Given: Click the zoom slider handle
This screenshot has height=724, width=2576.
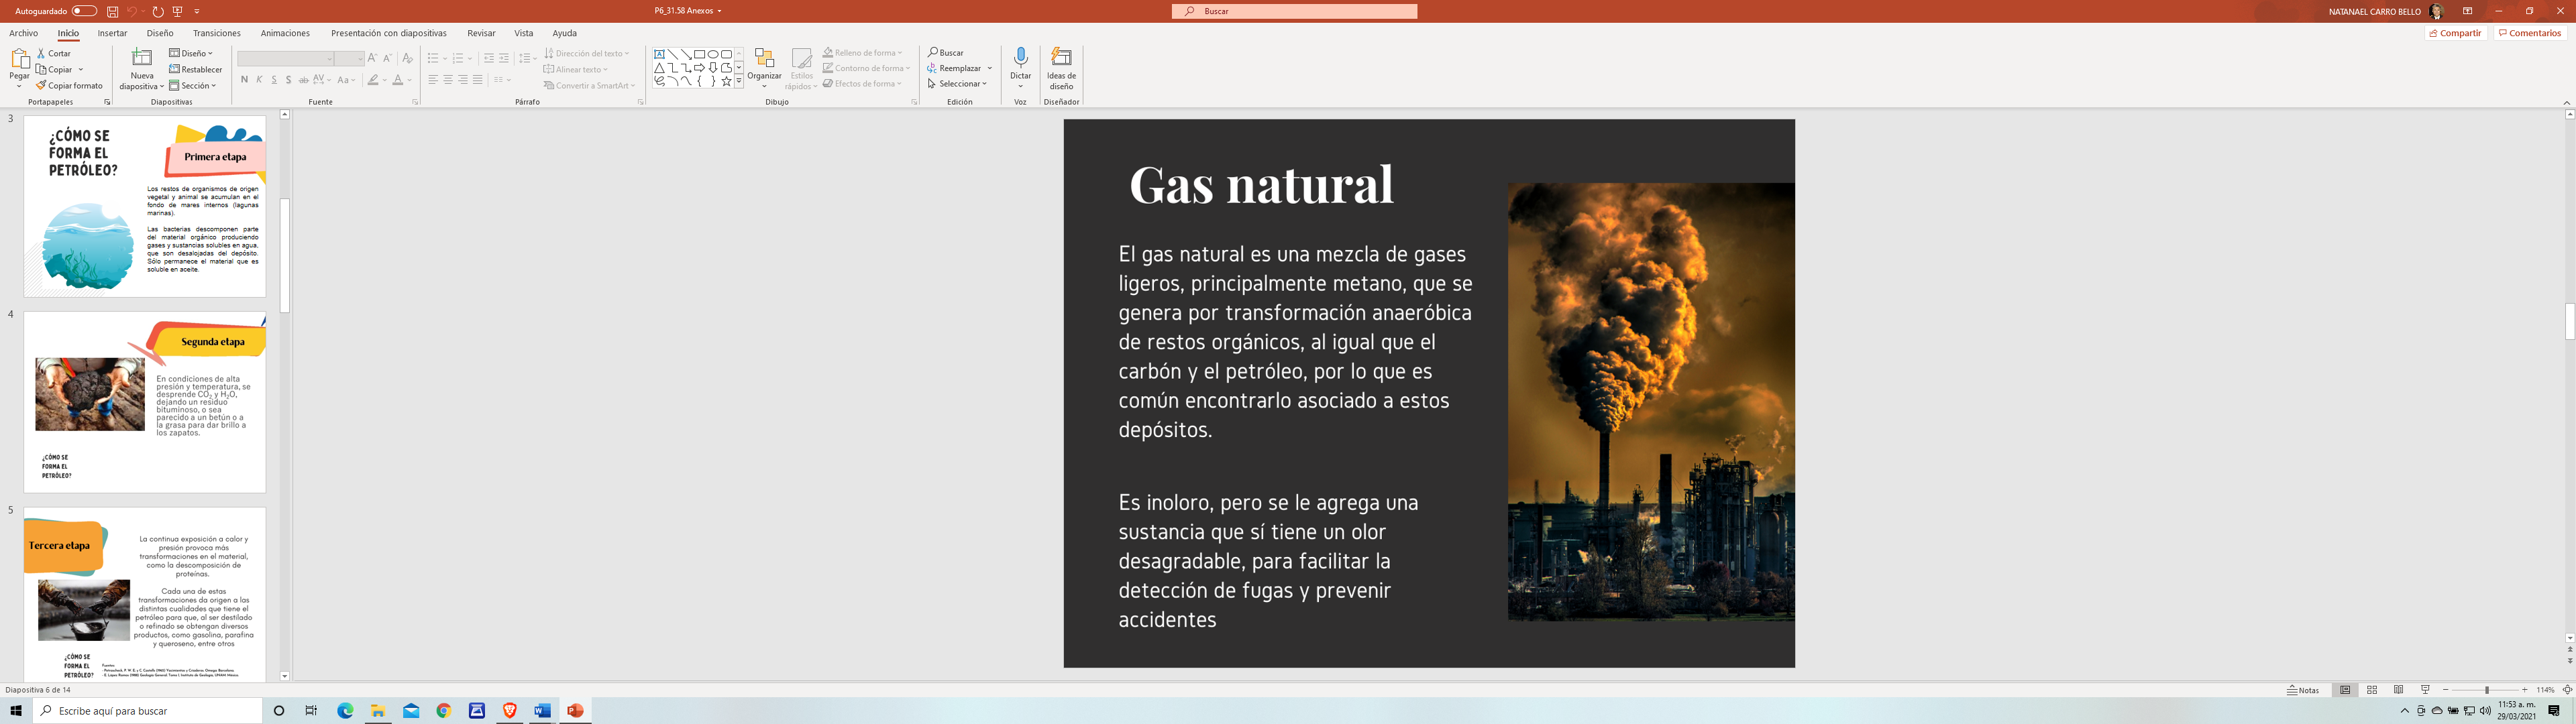Looking at the screenshot, I should [x=2487, y=690].
